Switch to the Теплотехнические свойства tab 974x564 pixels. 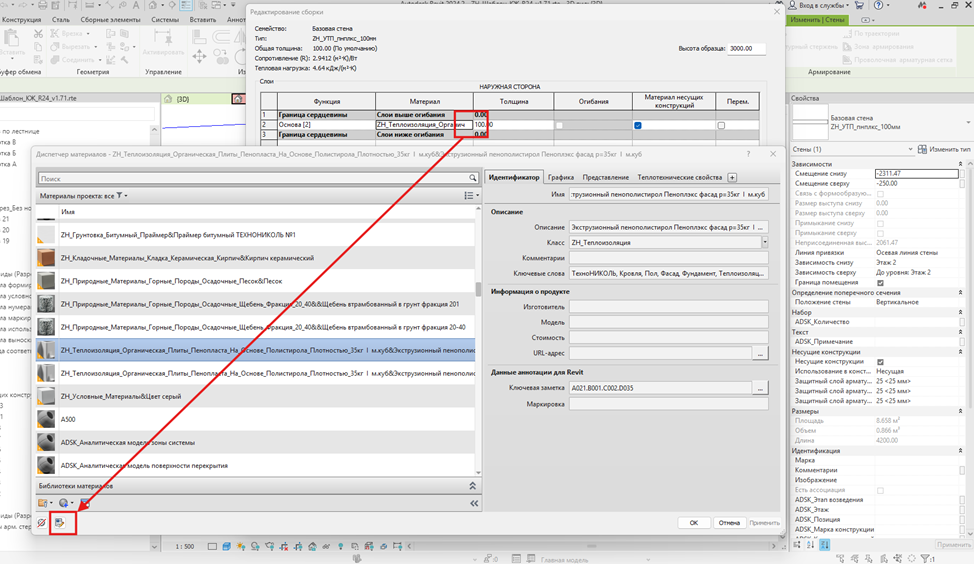[680, 178]
